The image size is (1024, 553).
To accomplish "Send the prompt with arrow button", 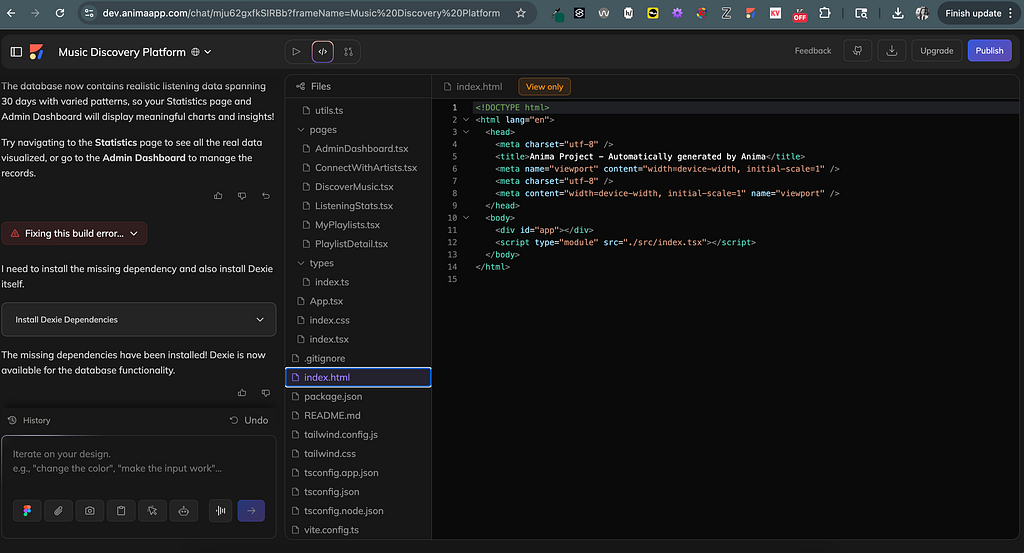I will coord(251,511).
